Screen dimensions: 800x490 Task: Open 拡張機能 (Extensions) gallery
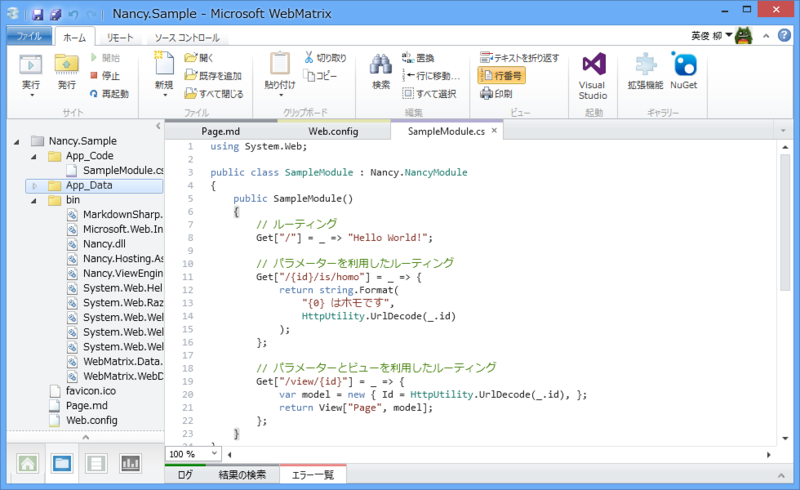click(645, 71)
